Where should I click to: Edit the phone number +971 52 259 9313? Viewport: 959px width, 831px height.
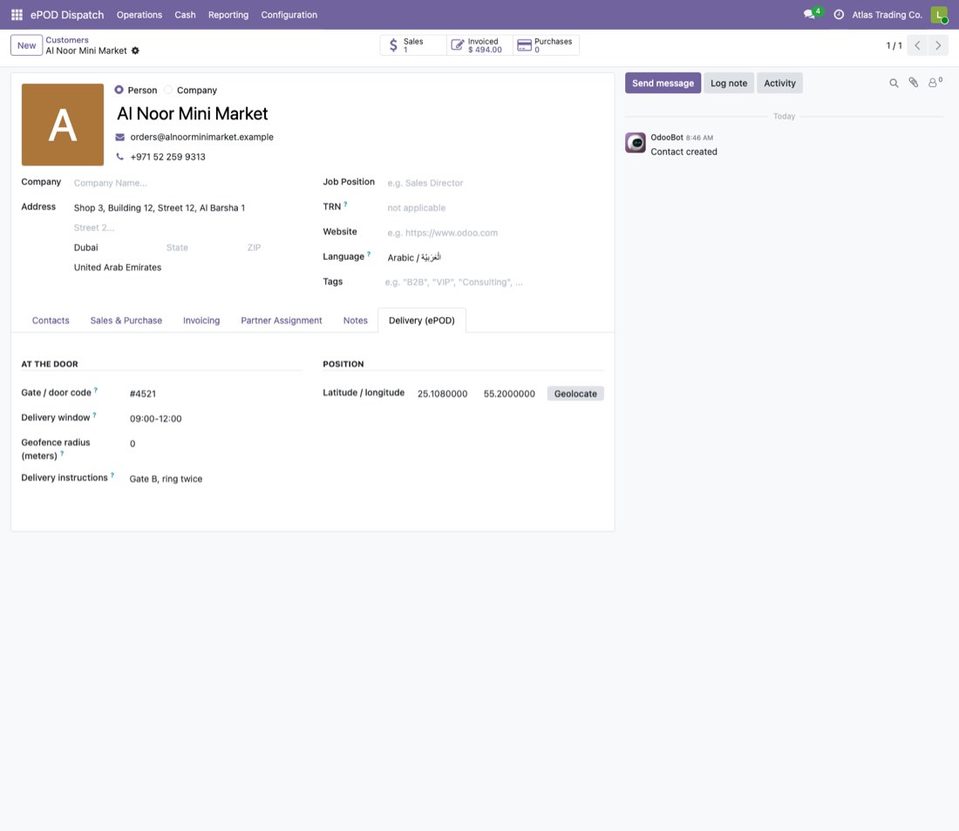tap(168, 157)
